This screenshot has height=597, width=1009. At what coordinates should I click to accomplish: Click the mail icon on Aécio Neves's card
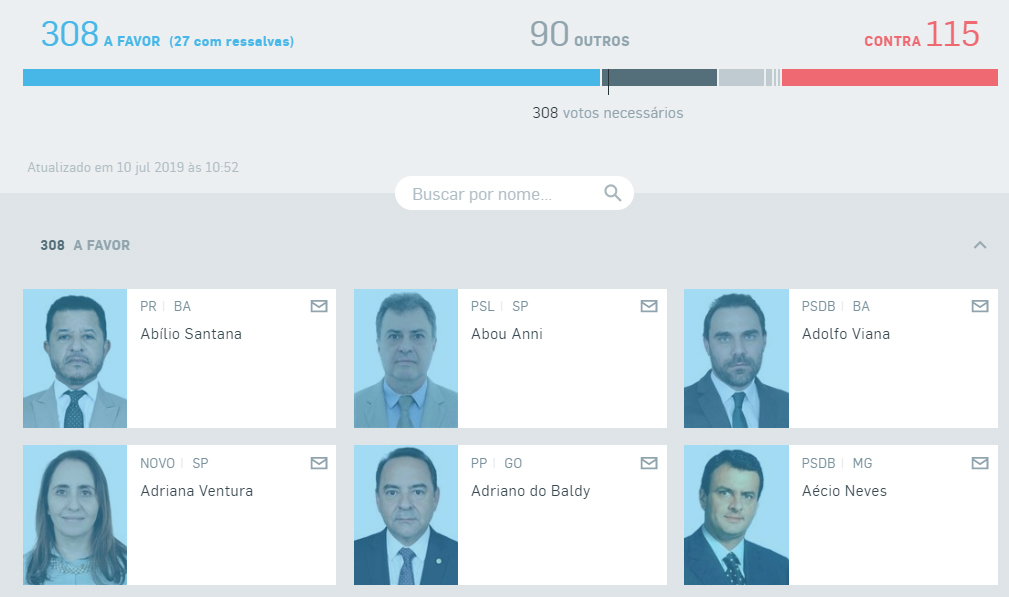[x=980, y=463]
